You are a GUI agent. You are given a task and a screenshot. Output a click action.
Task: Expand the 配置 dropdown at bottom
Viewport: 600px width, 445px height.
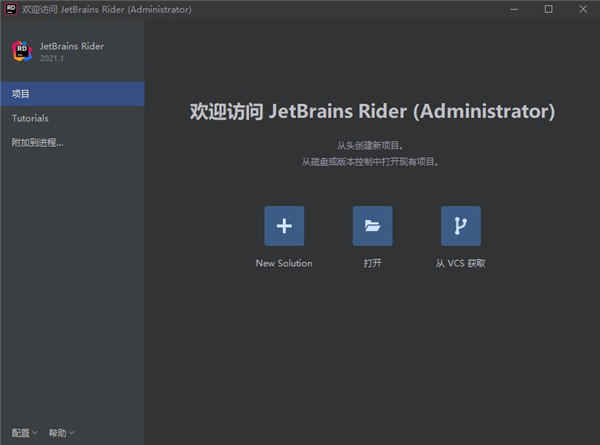tap(24, 433)
